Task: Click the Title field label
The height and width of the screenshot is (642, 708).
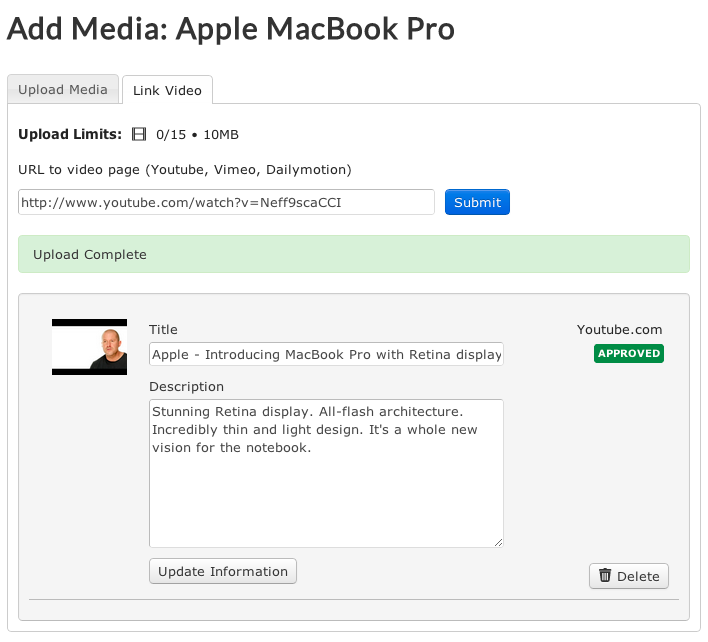Action: 163,330
